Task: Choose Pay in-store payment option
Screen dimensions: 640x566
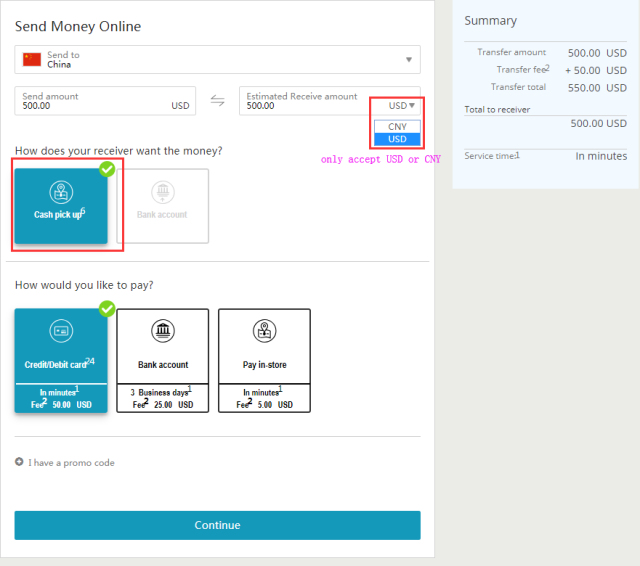Action: click(264, 360)
